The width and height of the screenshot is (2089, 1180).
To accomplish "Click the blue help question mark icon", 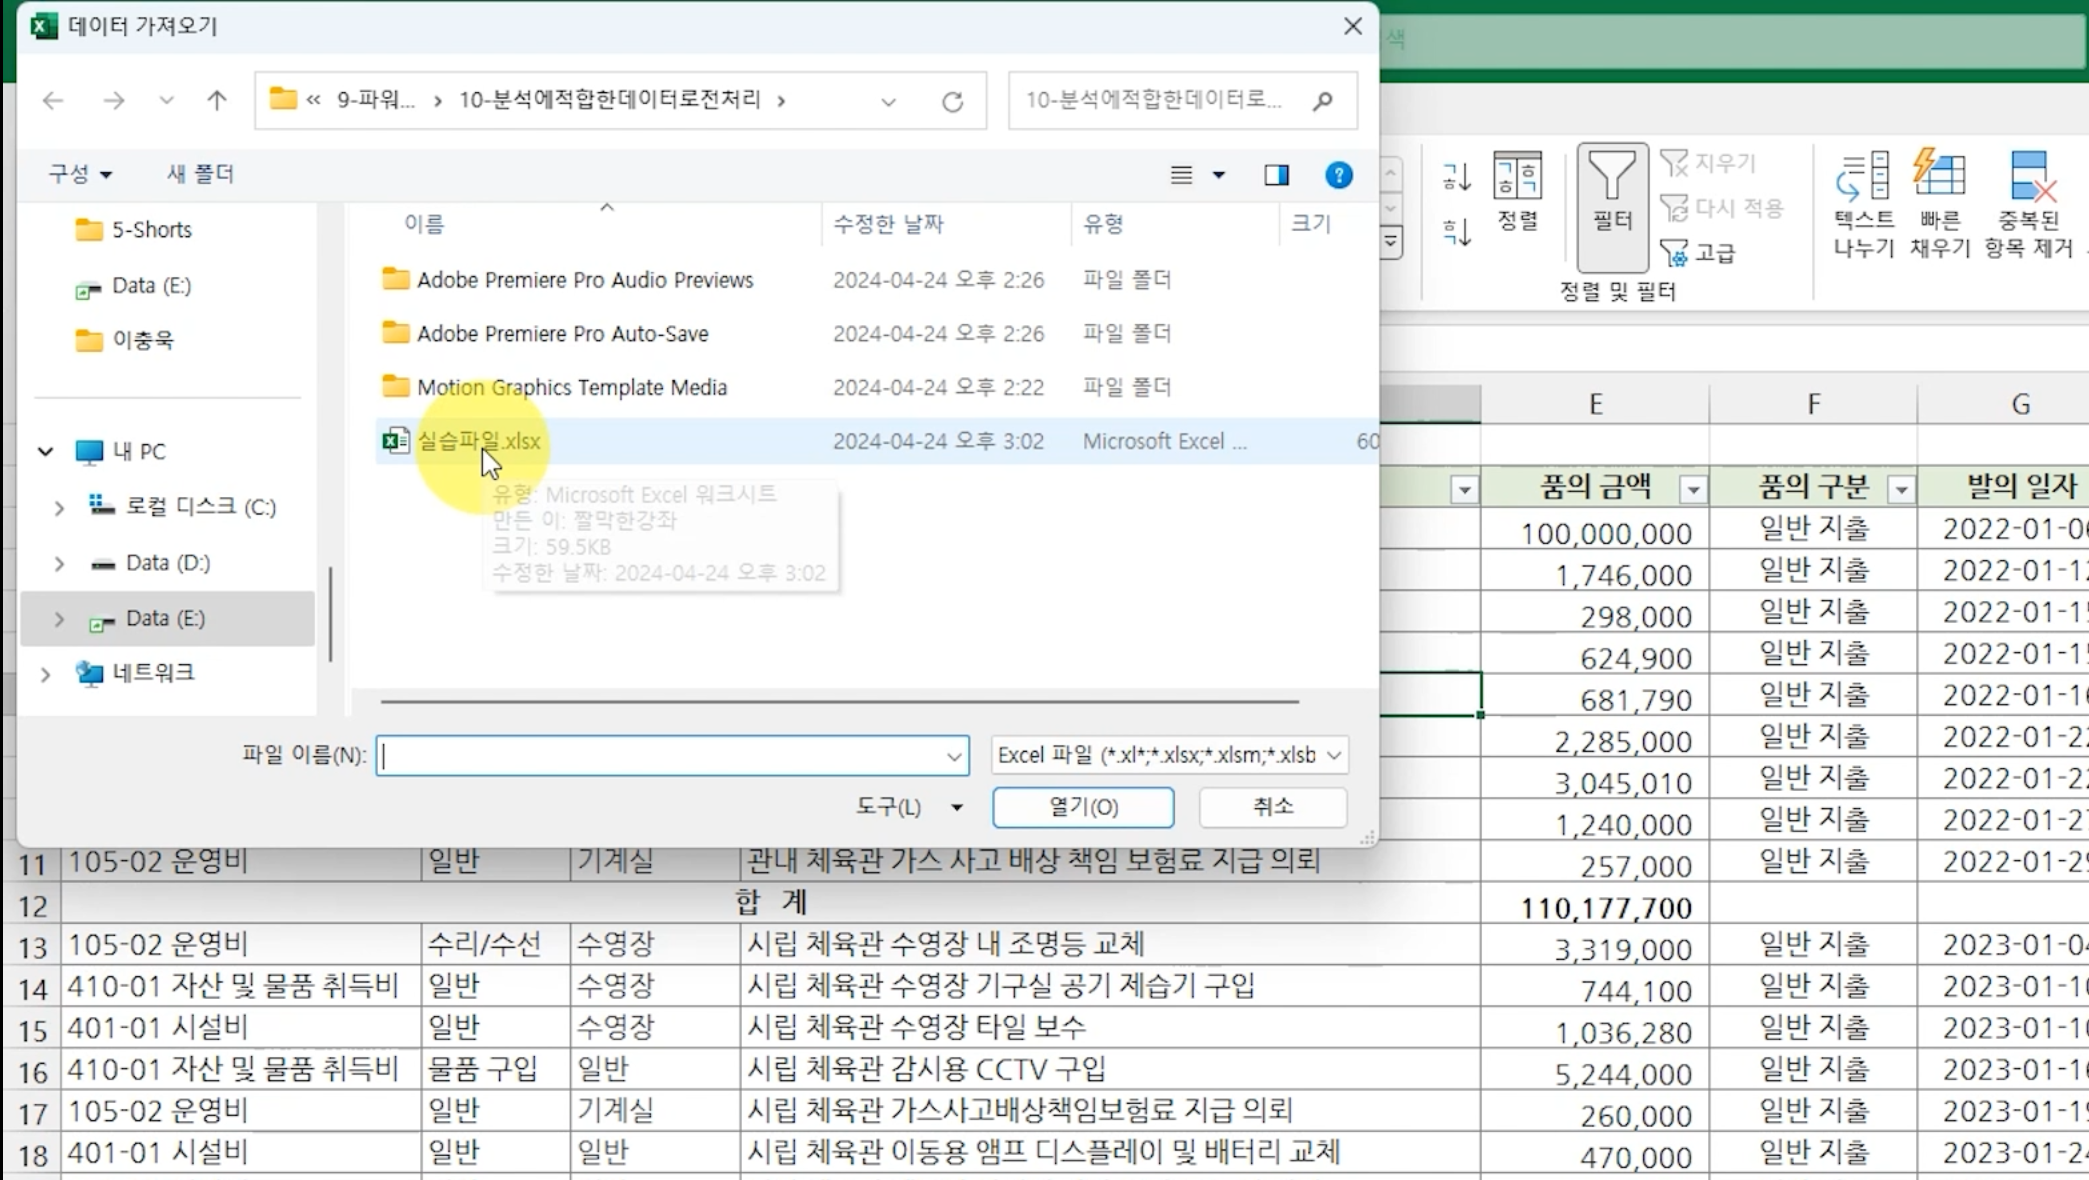I will [x=1338, y=175].
